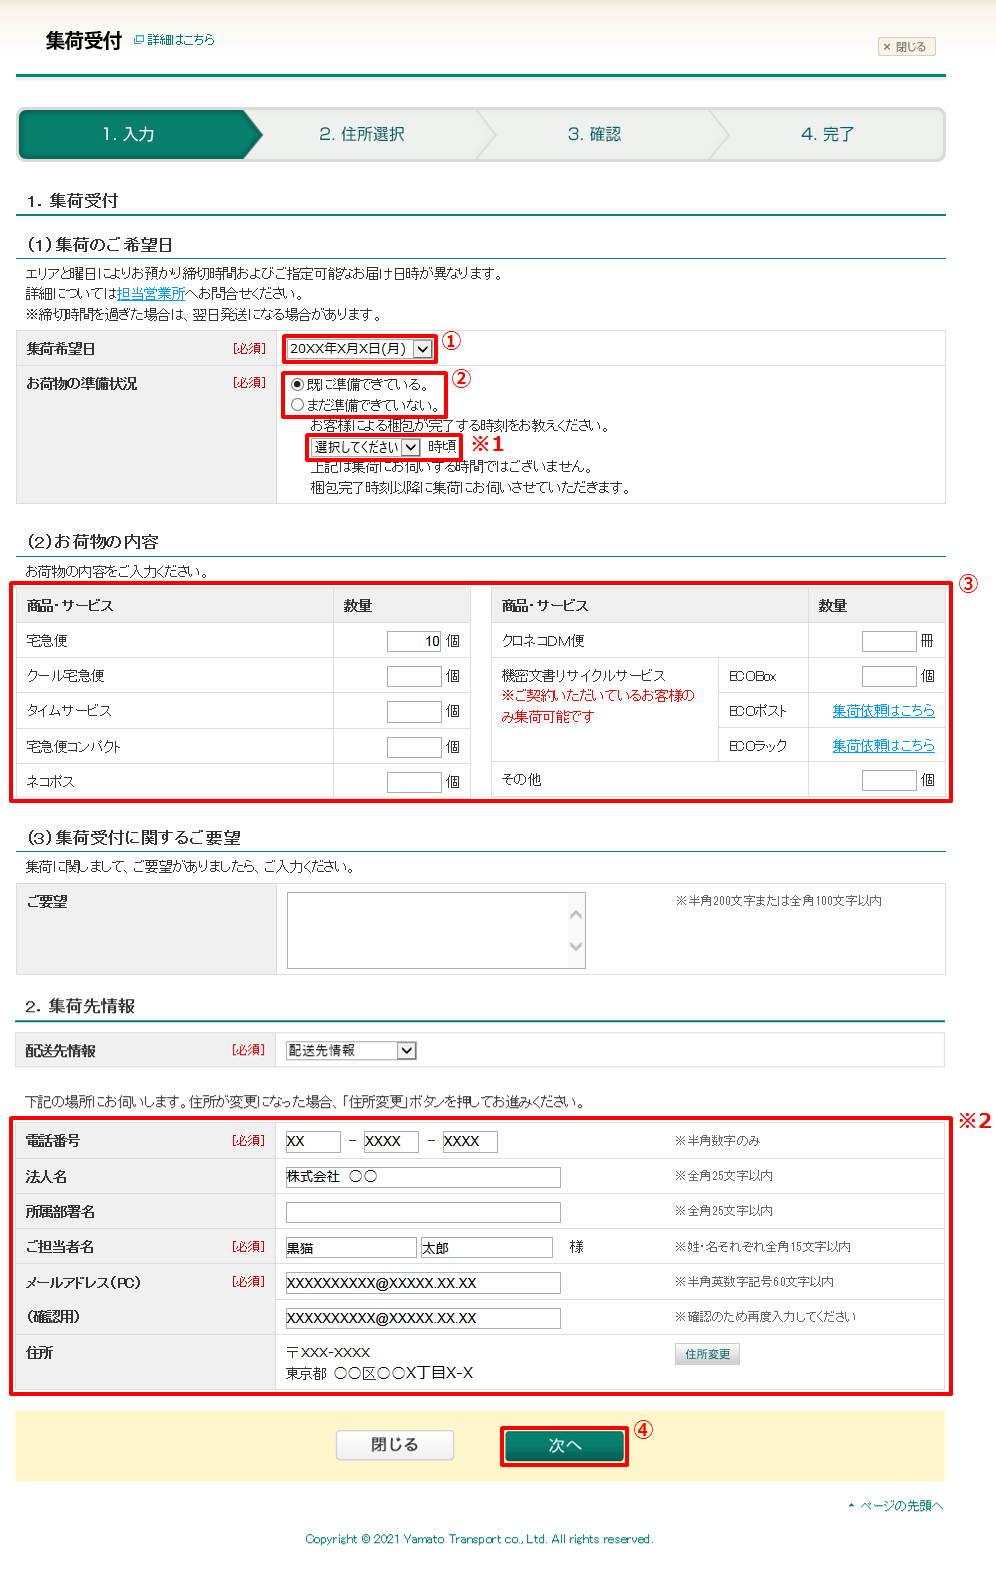This screenshot has width=996, height=1583.
Task: Click the 閉じる button at the bottom
Action: pos(395,1445)
